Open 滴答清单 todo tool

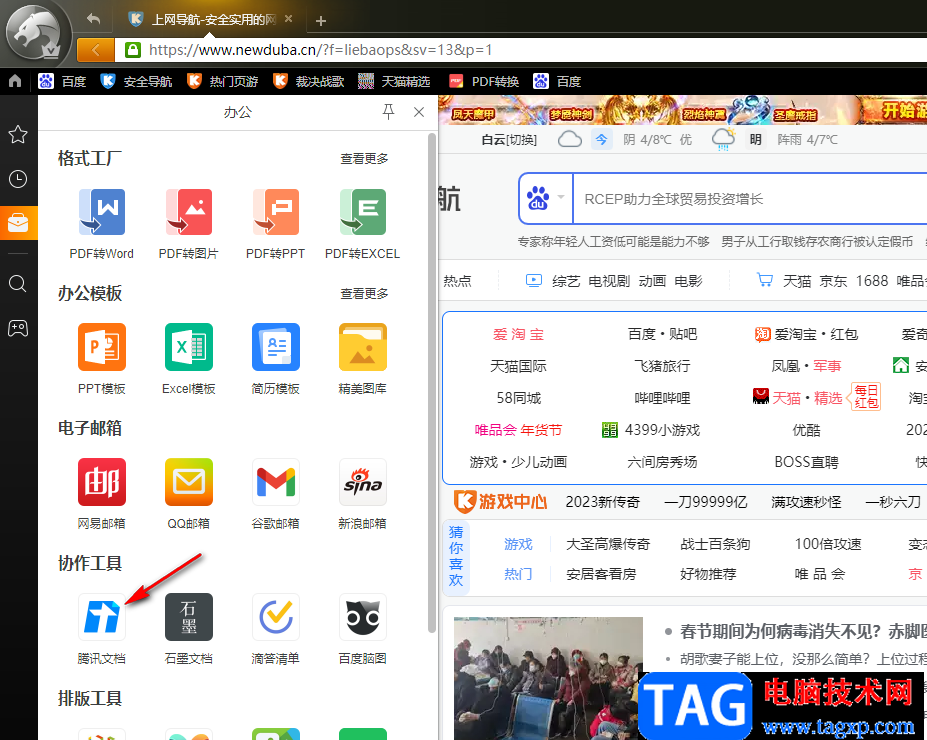[x=275, y=629]
